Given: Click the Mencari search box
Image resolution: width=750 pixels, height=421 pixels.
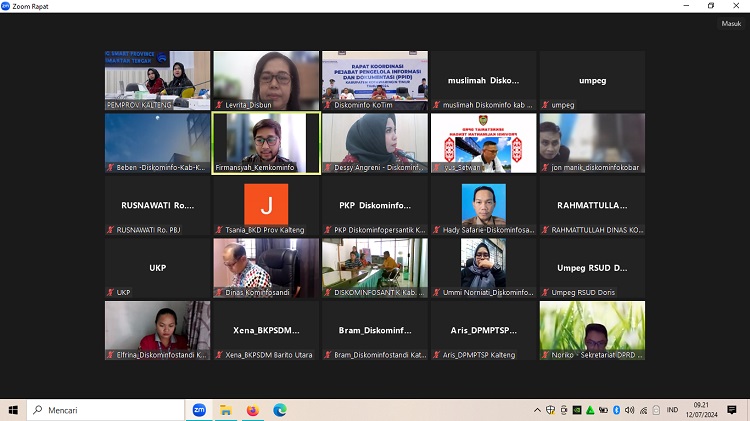Looking at the screenshot, I should tap(105, 410).
